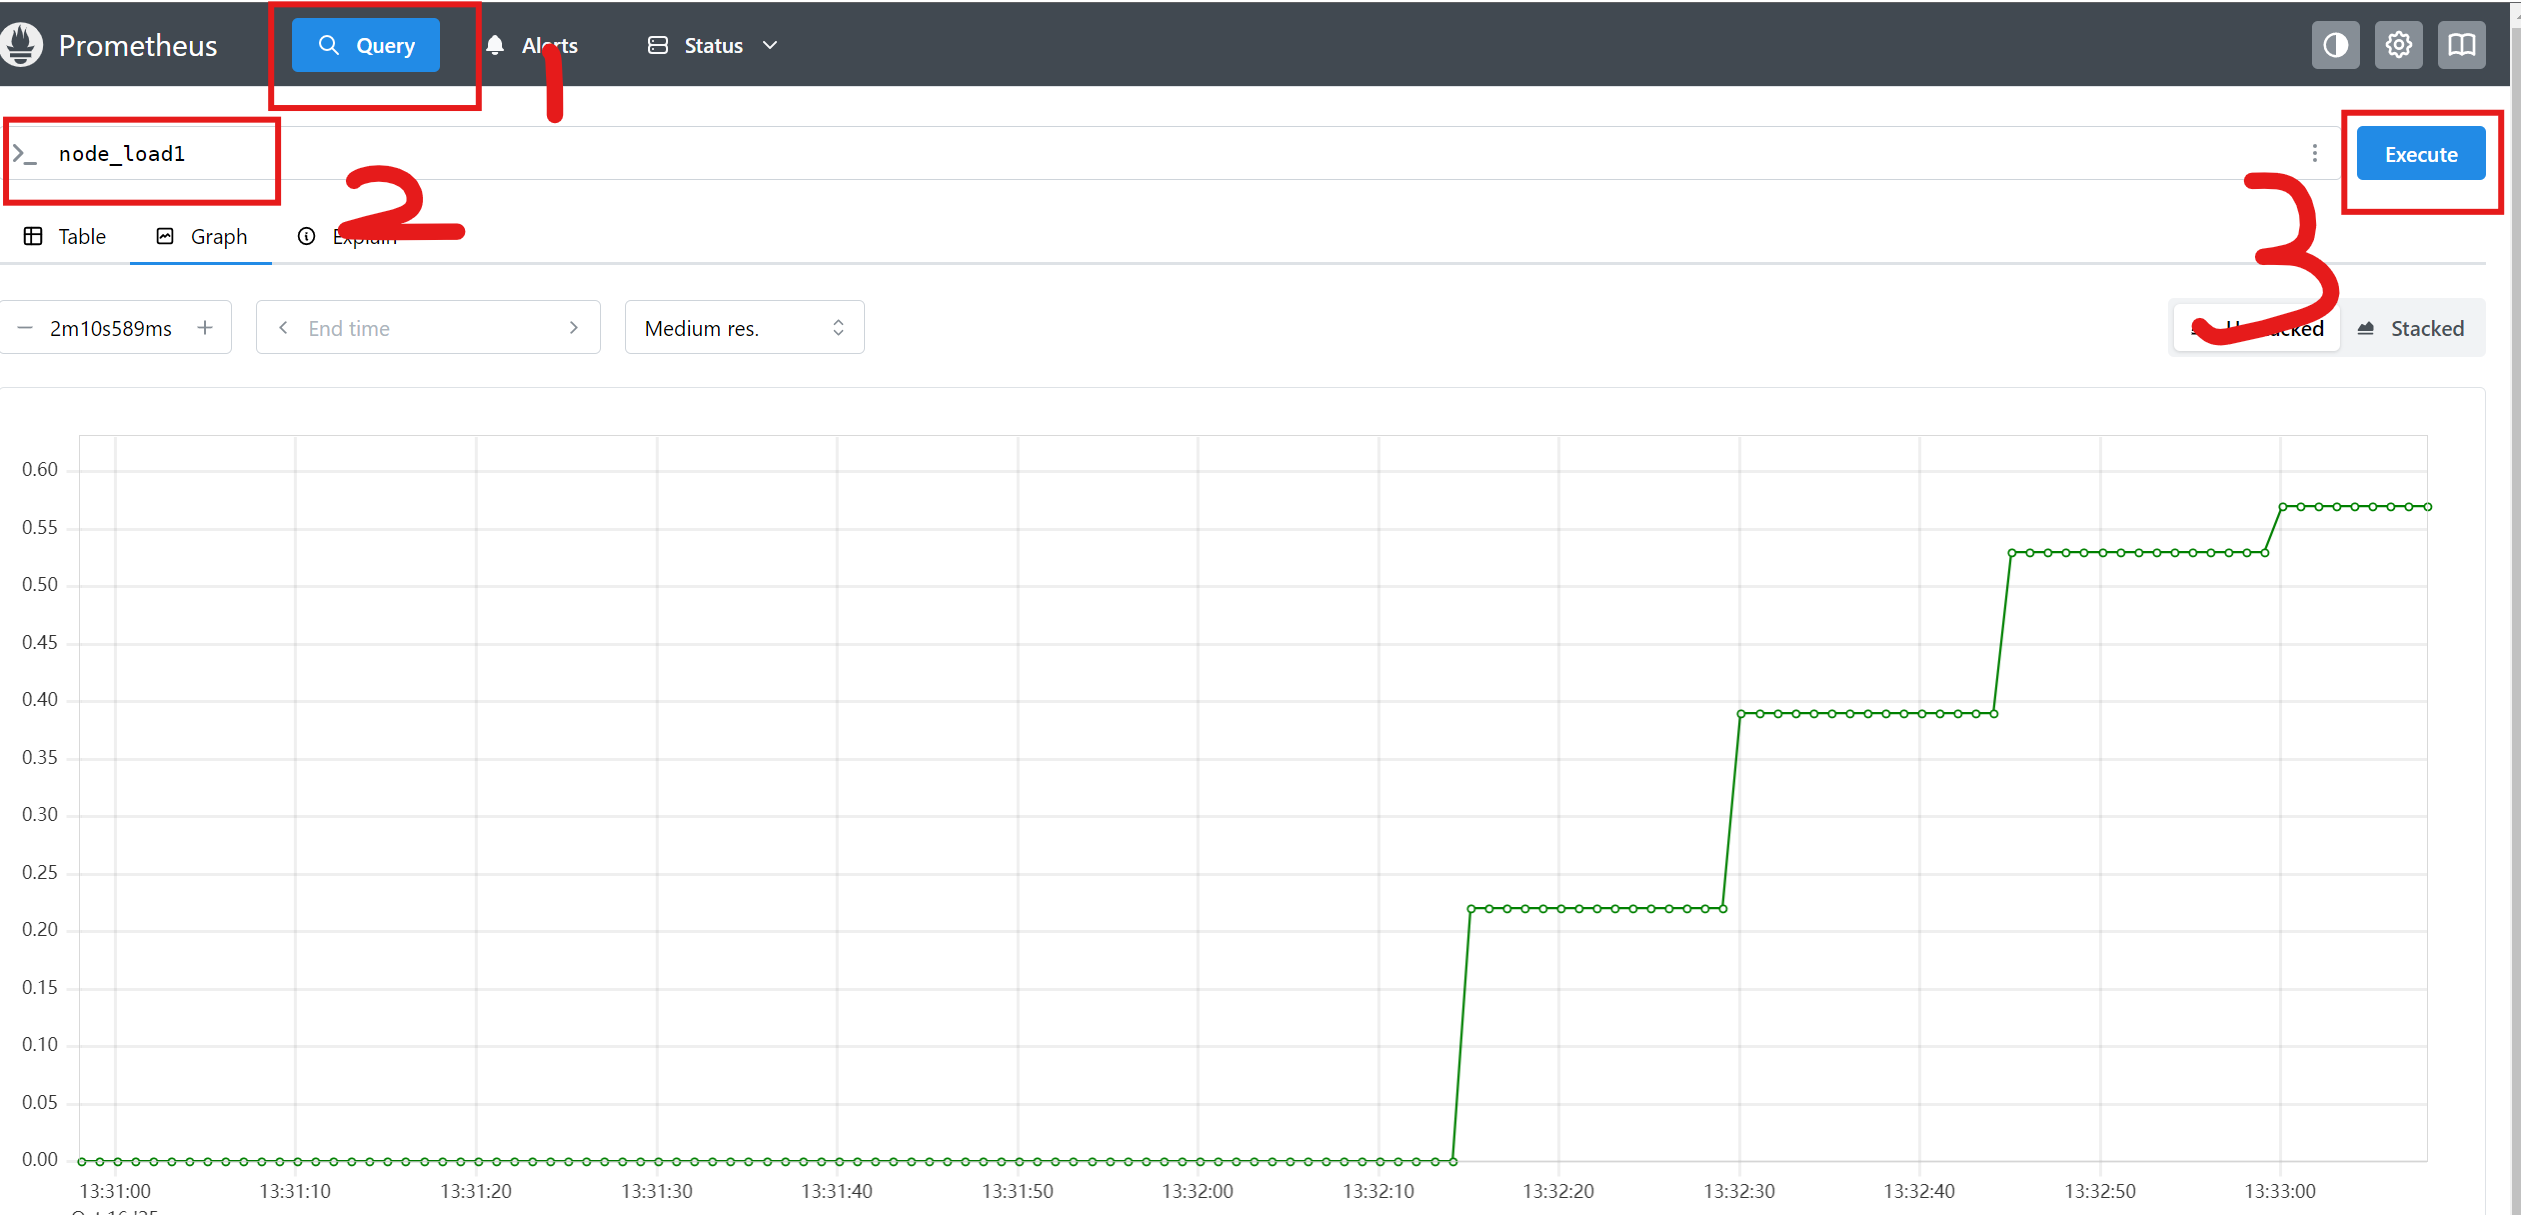Open the three-dot query options menu

pos(2314,153)
